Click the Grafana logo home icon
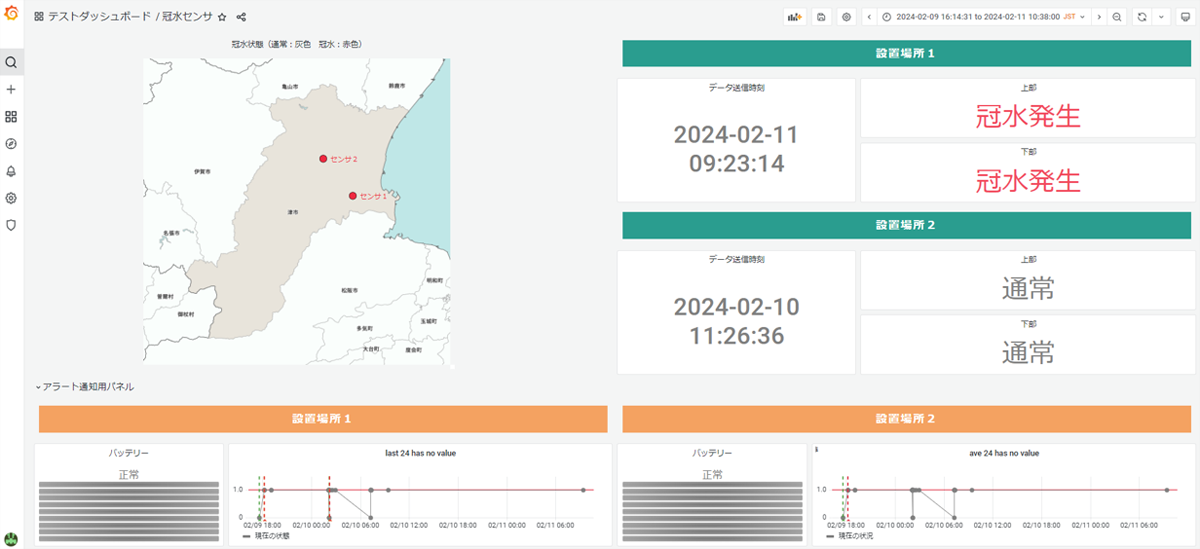 [11, 14]
